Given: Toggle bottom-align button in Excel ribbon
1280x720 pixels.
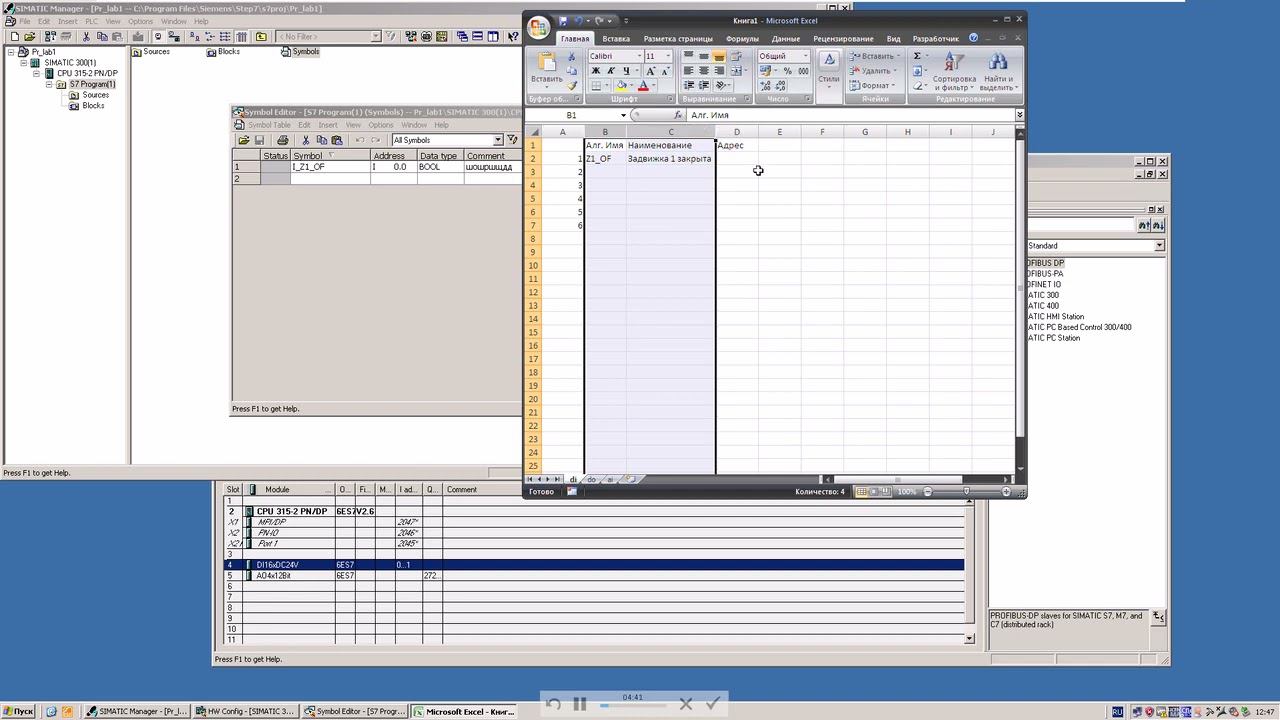Looking at the screenshot, I should 719,57.
